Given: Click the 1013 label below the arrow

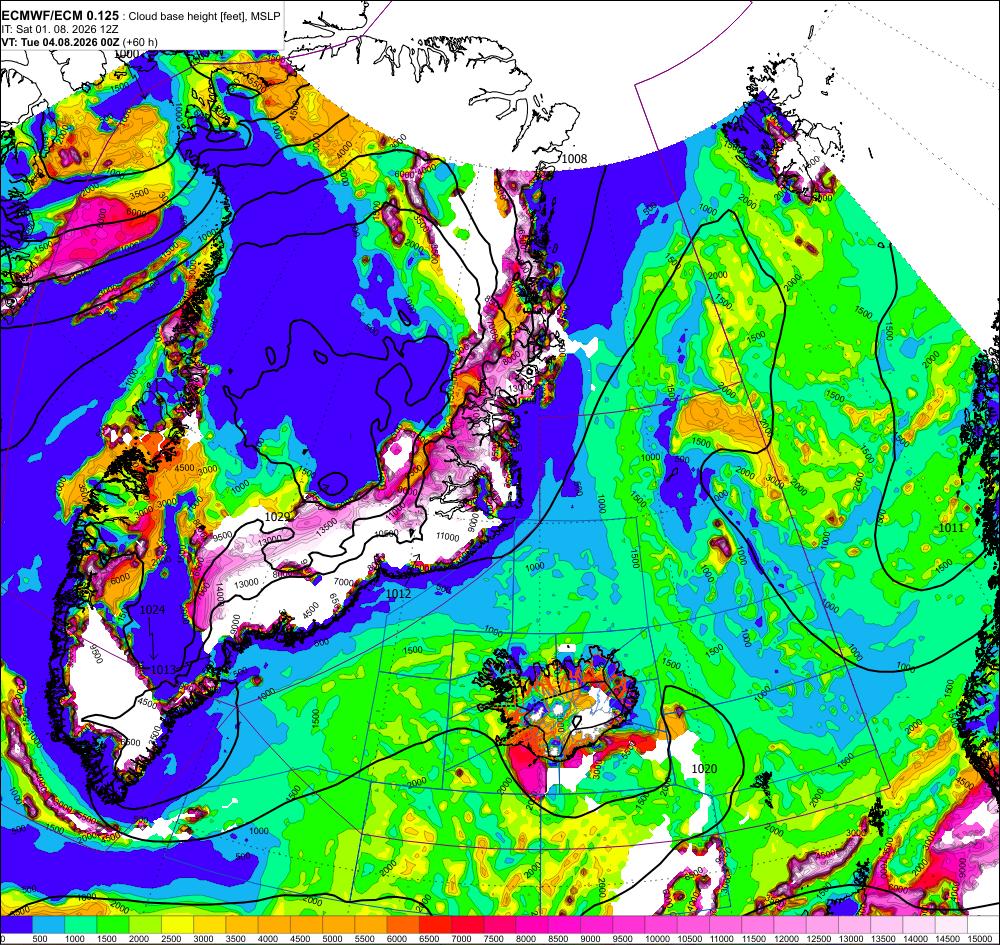Looking at the screenshot, I should 163,670.
